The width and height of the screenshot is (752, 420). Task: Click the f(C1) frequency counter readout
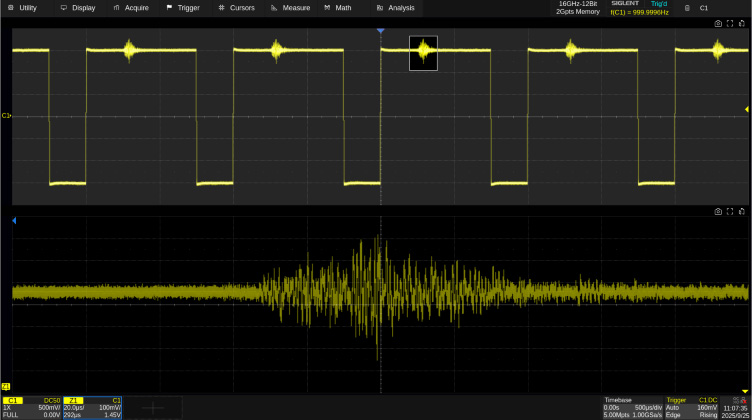[x=639, y=12]
